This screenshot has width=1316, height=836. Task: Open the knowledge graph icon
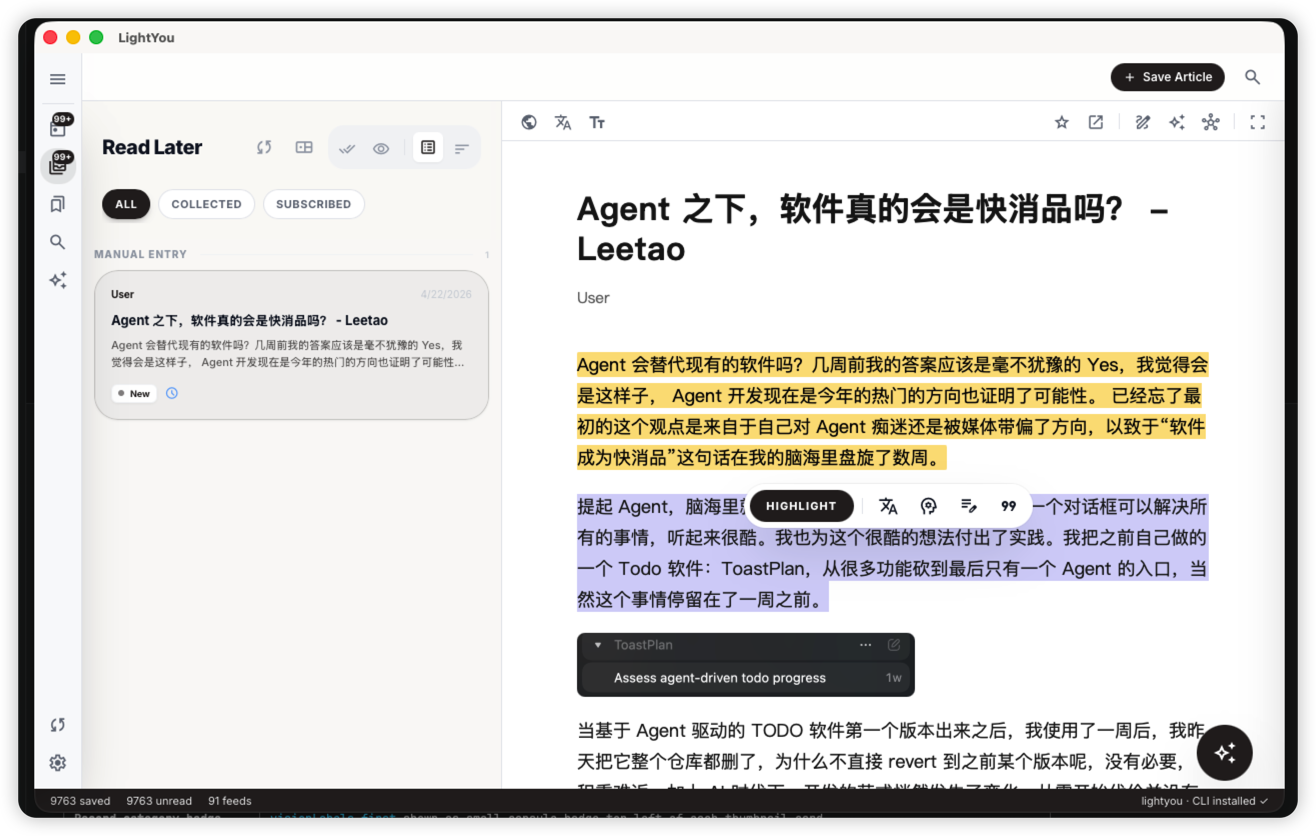pos(1211,122)
